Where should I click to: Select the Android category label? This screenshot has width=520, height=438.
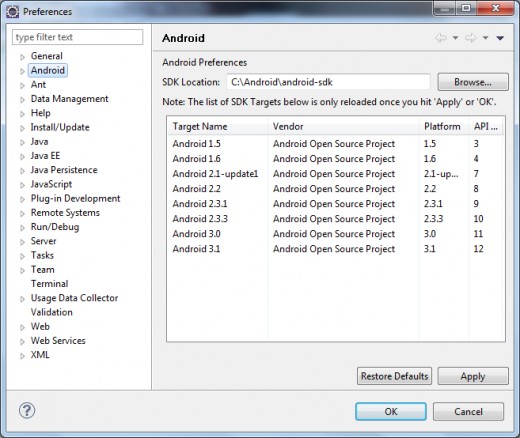[48, 70]
